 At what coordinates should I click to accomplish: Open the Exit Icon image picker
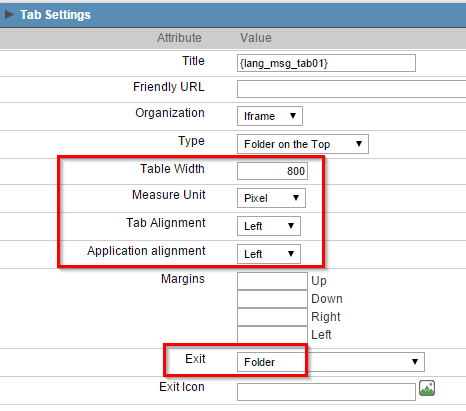427,388
